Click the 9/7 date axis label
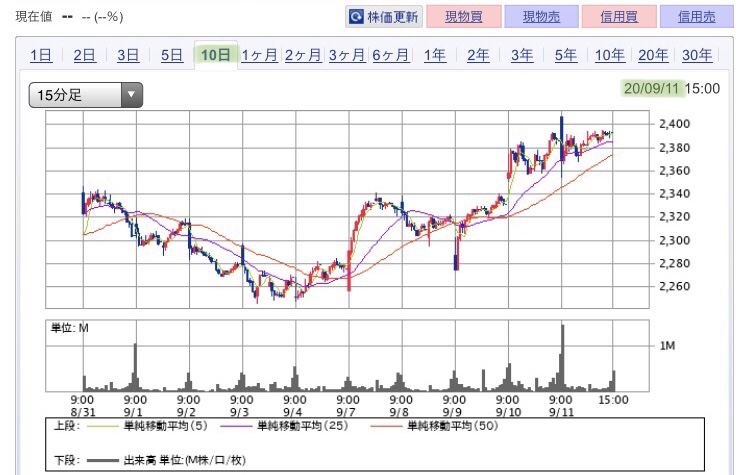The image size is (741, 475). point(346,412)
